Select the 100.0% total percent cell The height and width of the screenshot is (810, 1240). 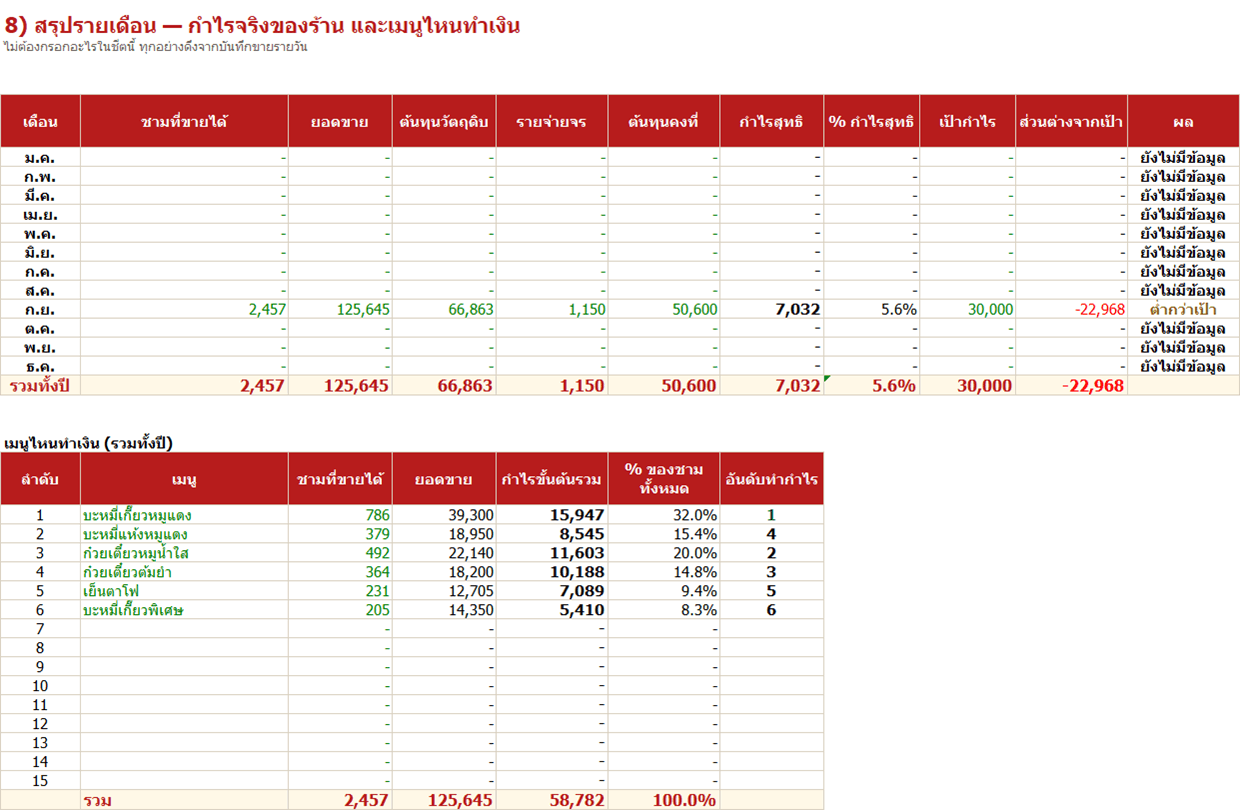click(x=664, y=800)
